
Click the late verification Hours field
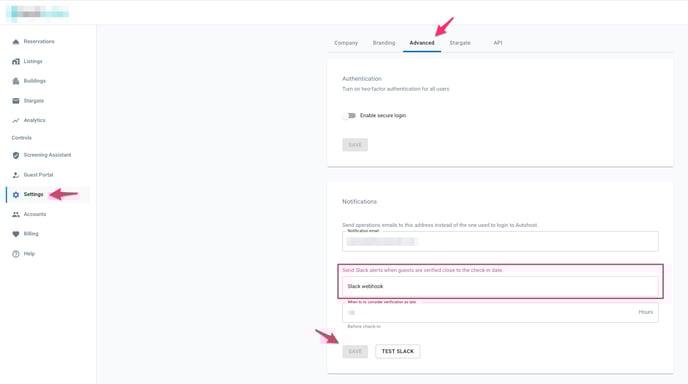coord(500,312)
